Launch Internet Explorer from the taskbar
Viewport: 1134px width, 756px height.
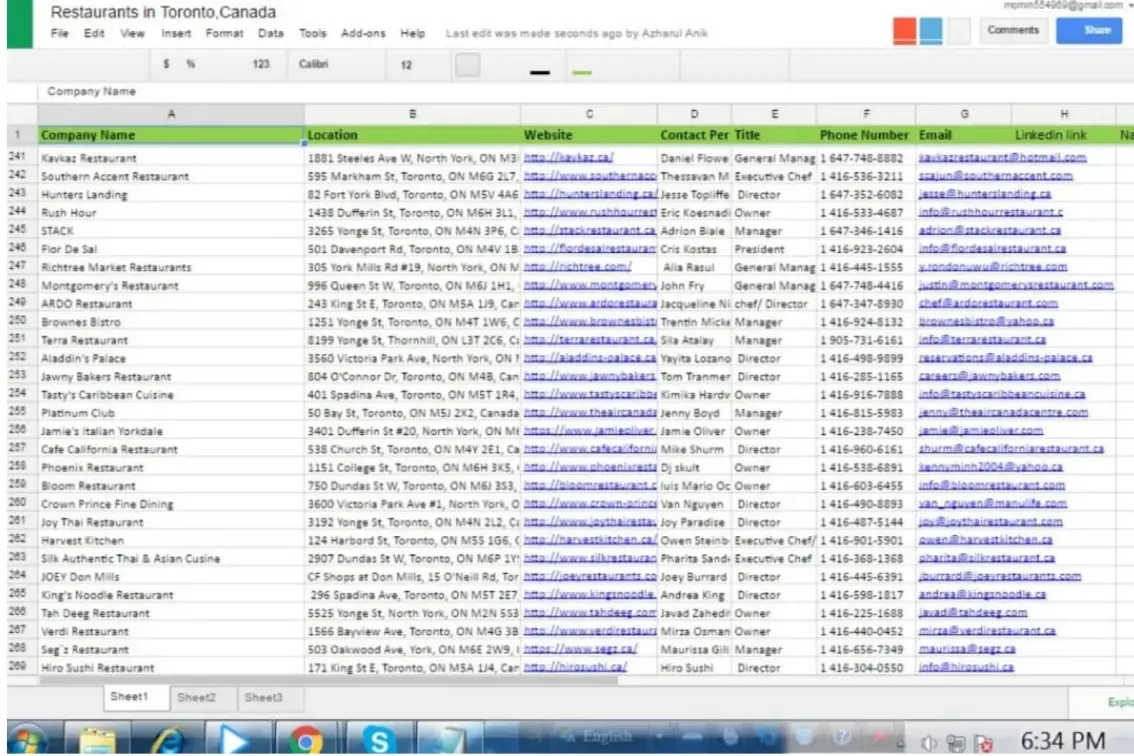168,740
